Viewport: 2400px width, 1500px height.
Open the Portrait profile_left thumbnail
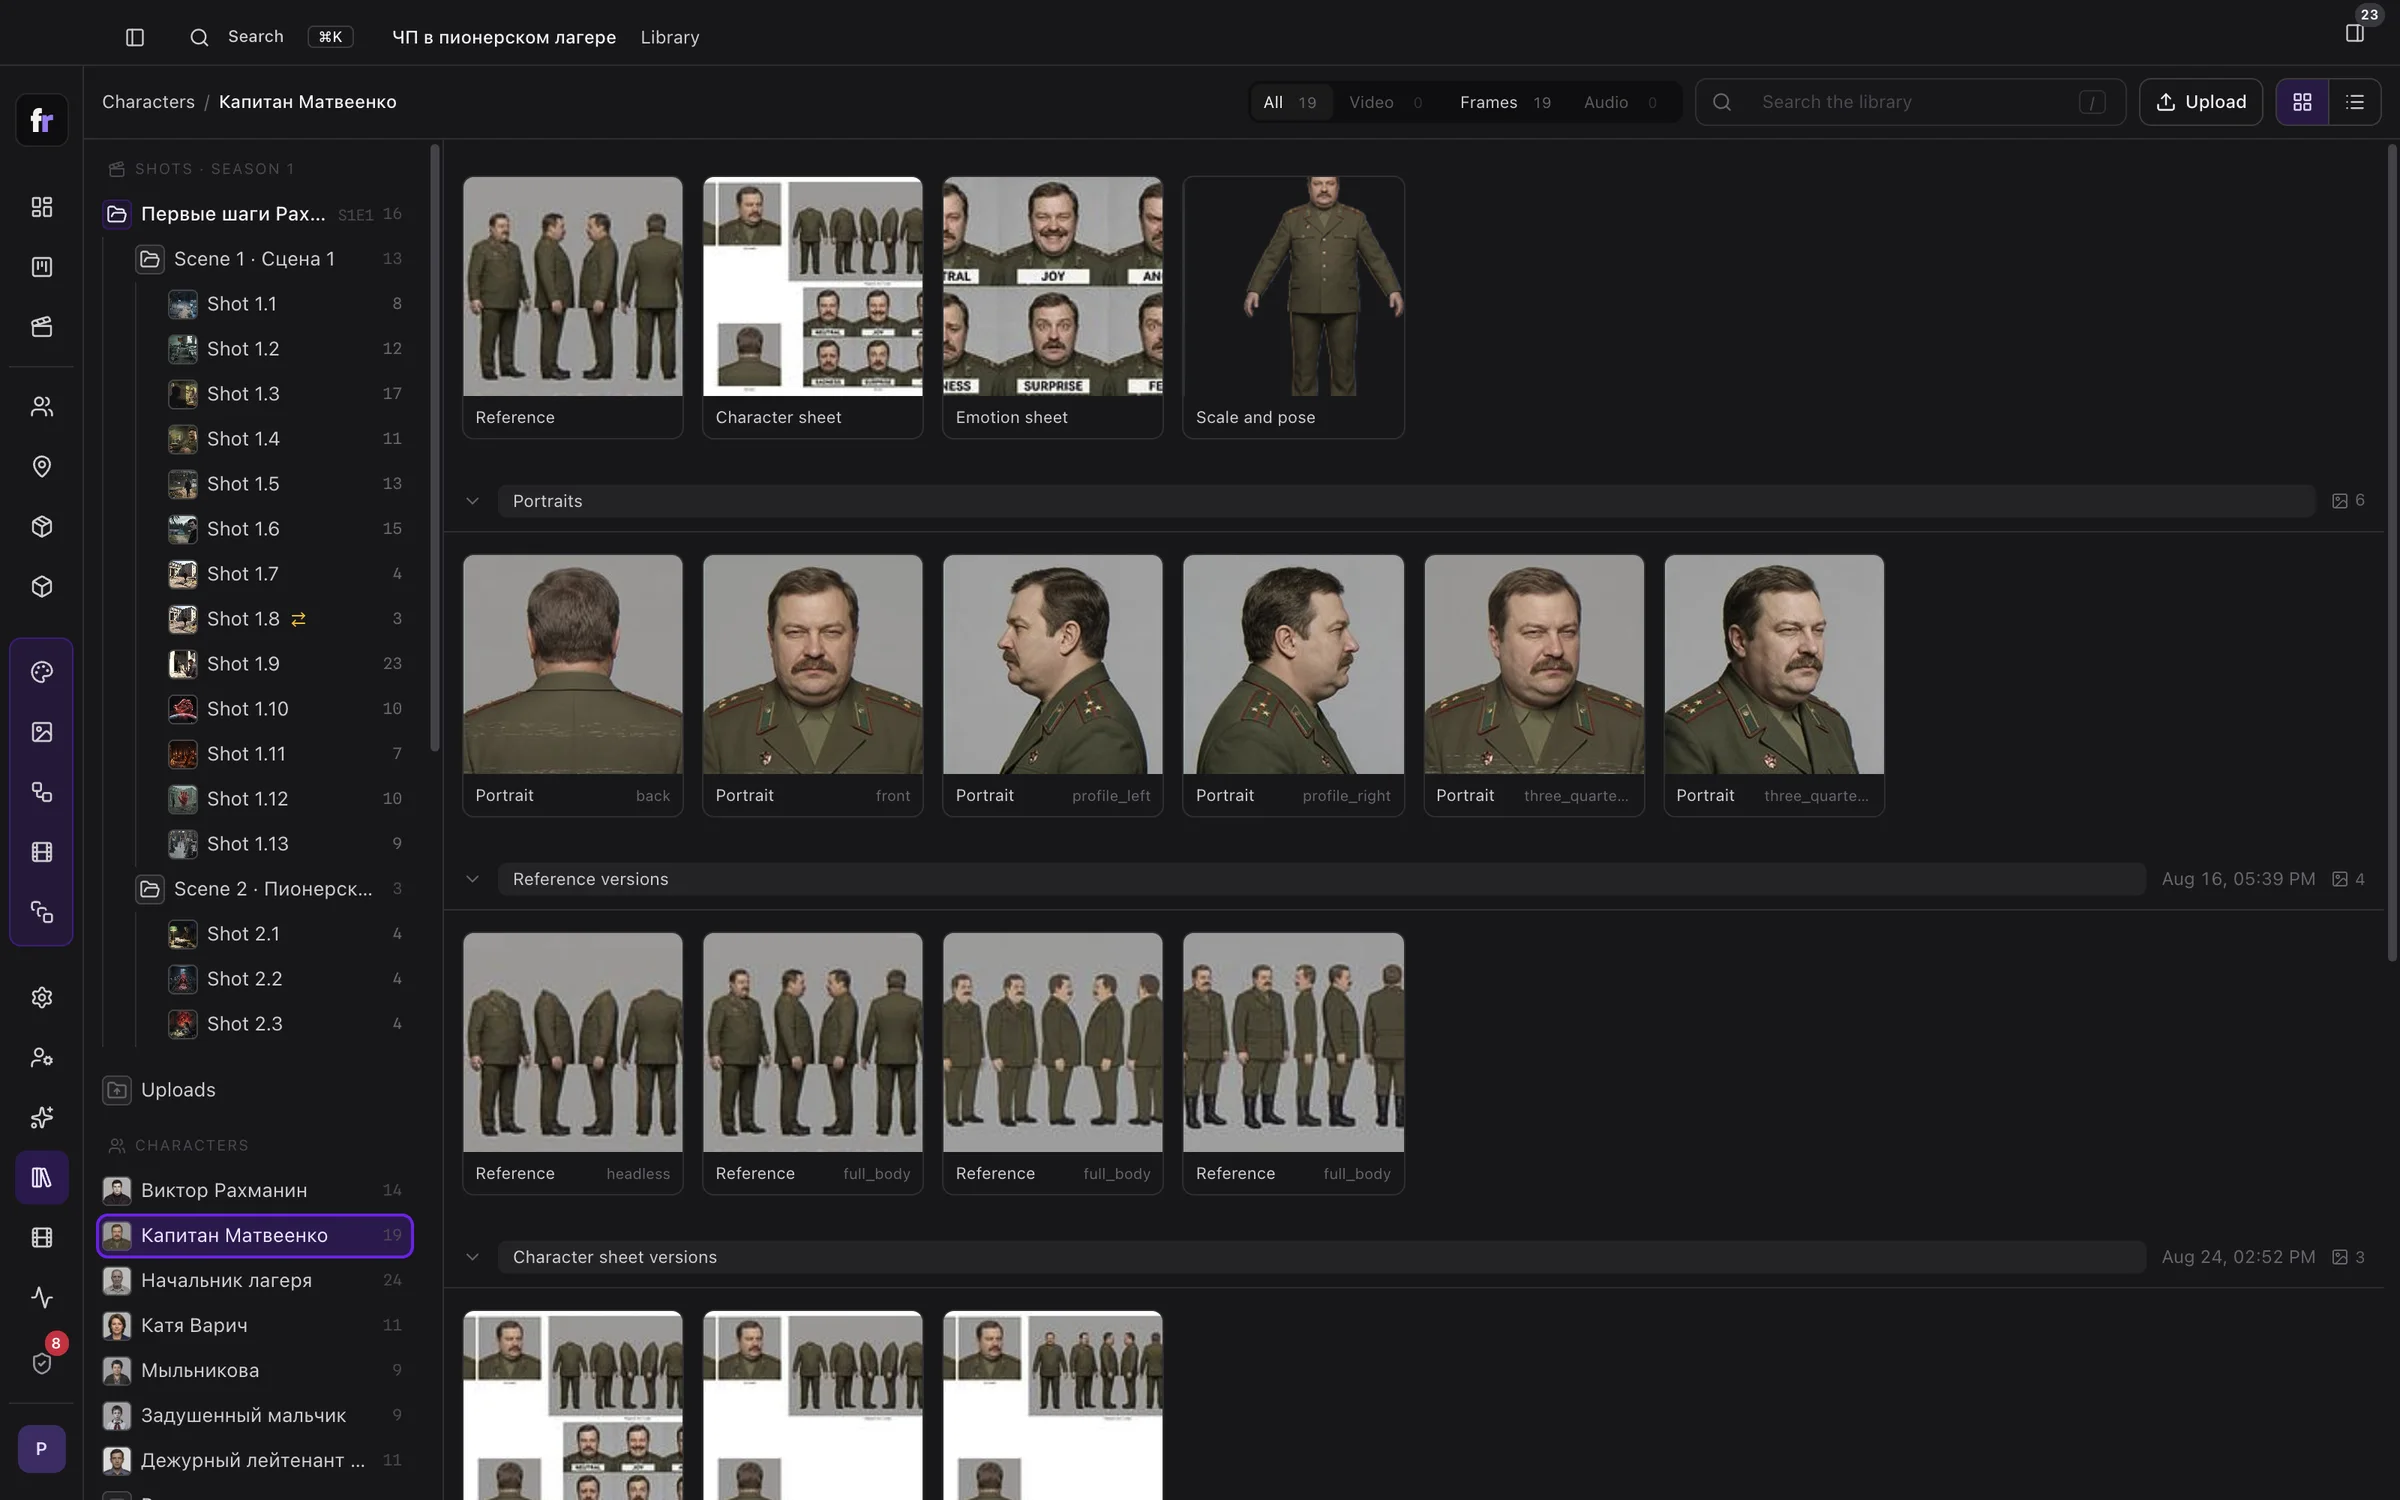1052,665
